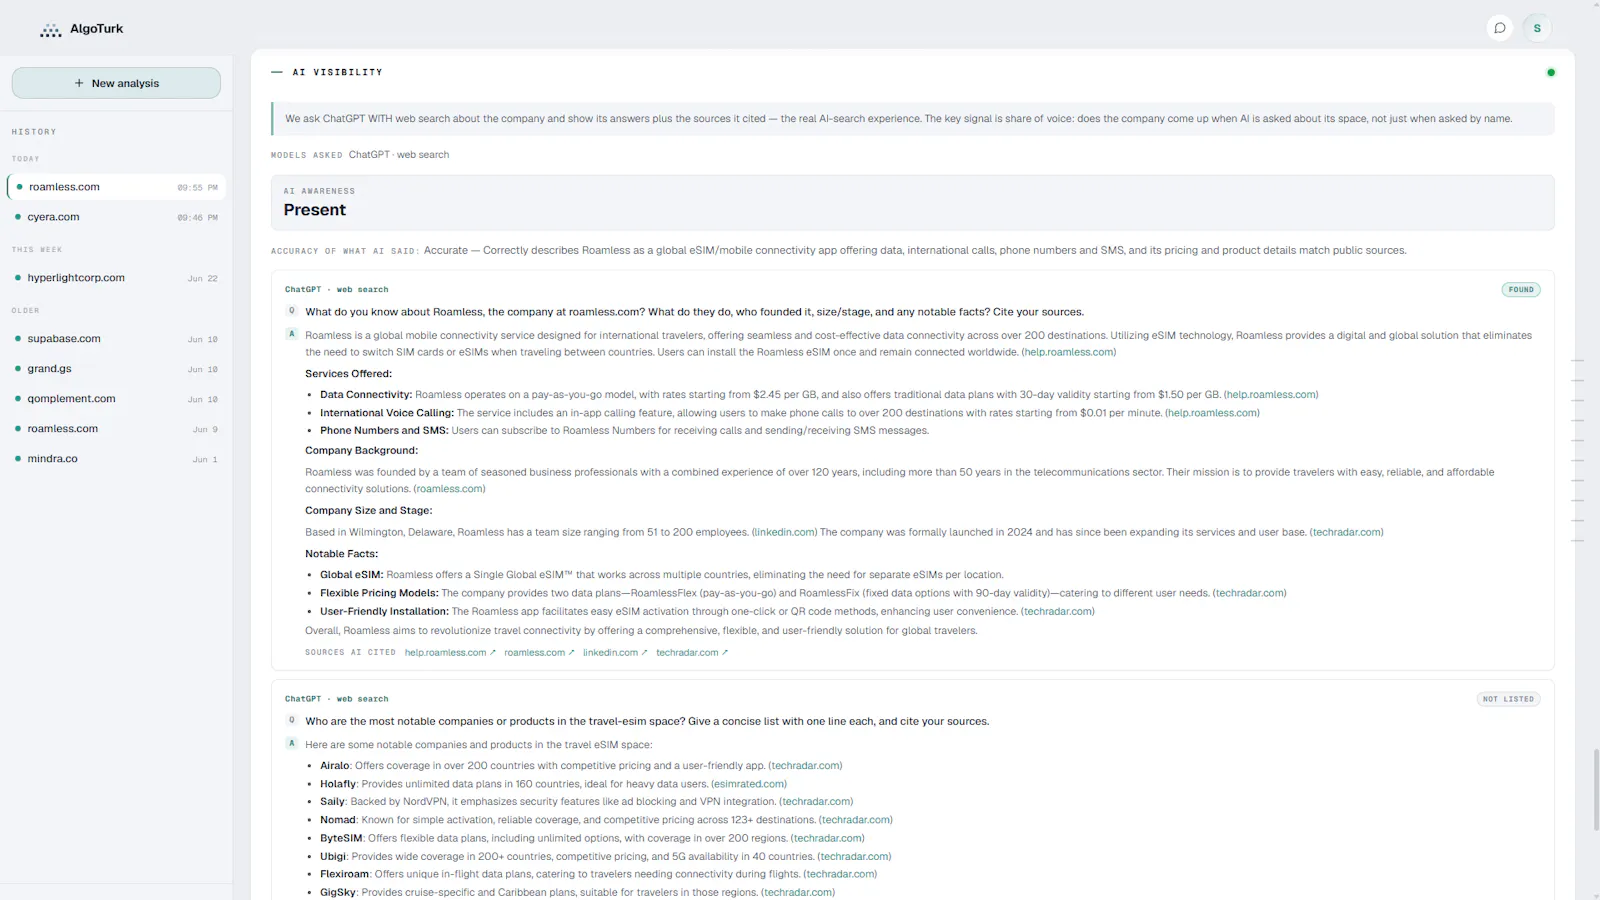Open techradar.com link next to Saily
This screenshot has height=900, width=1600.
[x=816, y=802]
